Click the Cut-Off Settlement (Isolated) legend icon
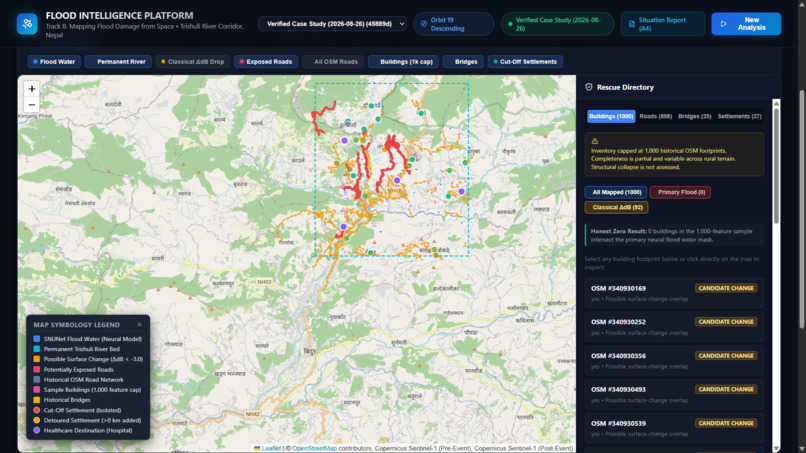 click(37, 410)
